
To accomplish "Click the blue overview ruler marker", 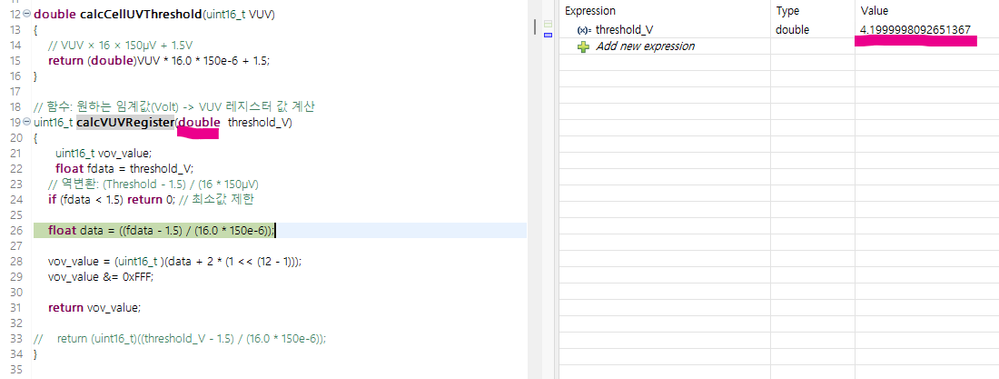I will click(547, 35).
